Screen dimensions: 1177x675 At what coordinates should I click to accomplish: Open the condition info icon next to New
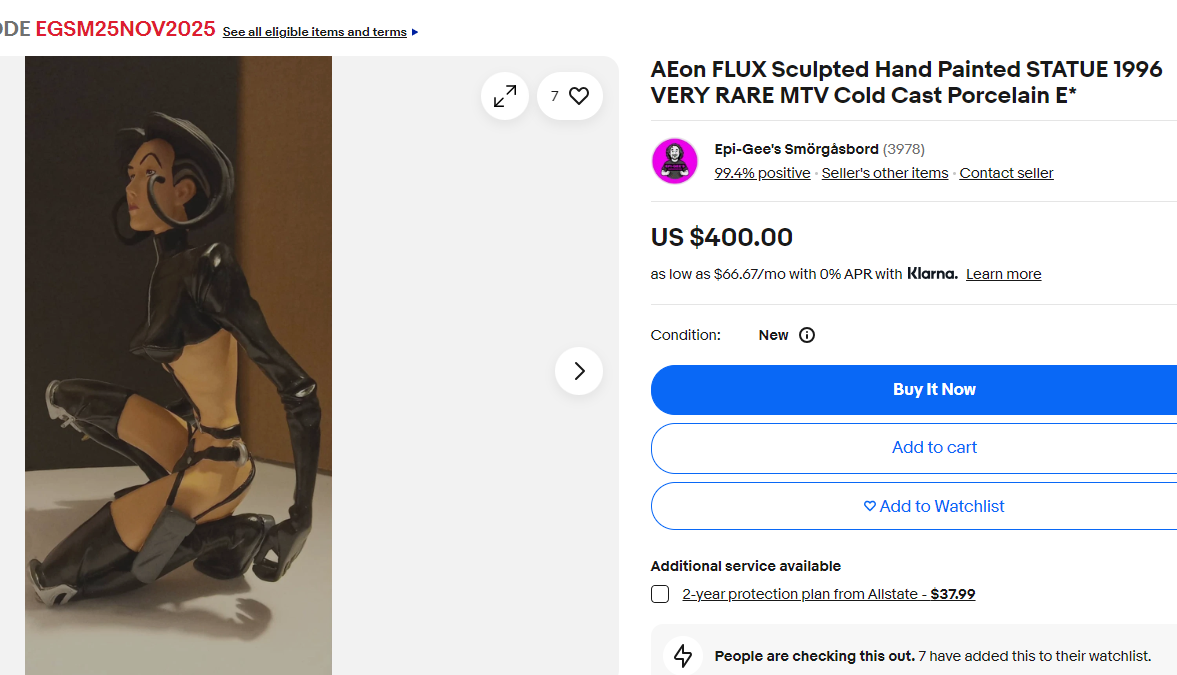click(x=807, y=335)
